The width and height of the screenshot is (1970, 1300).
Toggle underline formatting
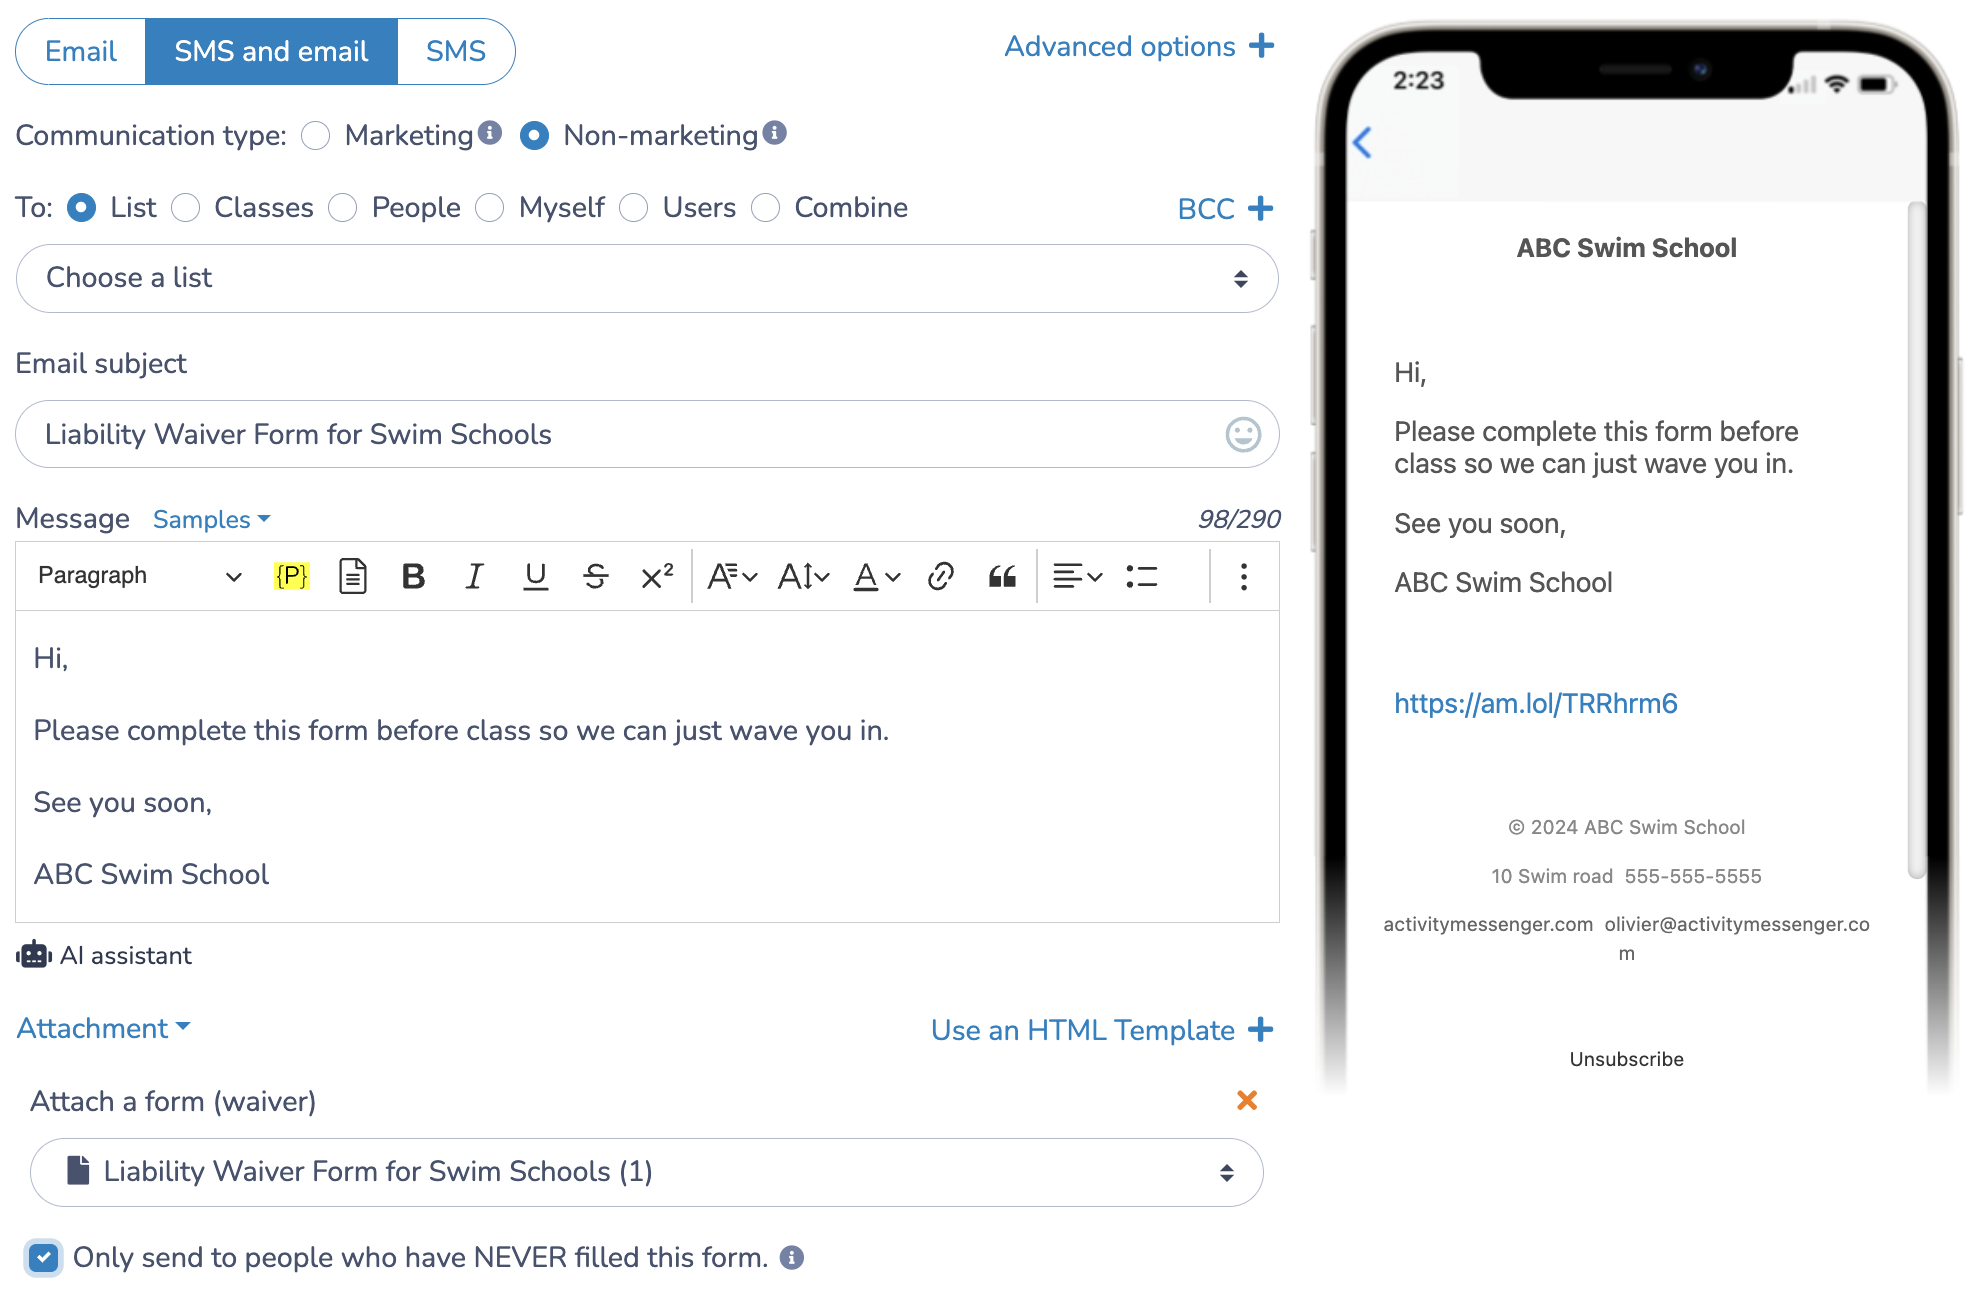pos(535,576)
